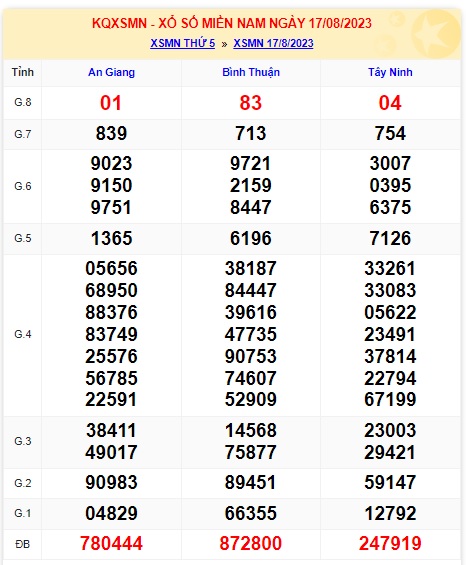The image size is (466, 565).
Task: Select the An Giang province header
Action: tap(111, 72)
